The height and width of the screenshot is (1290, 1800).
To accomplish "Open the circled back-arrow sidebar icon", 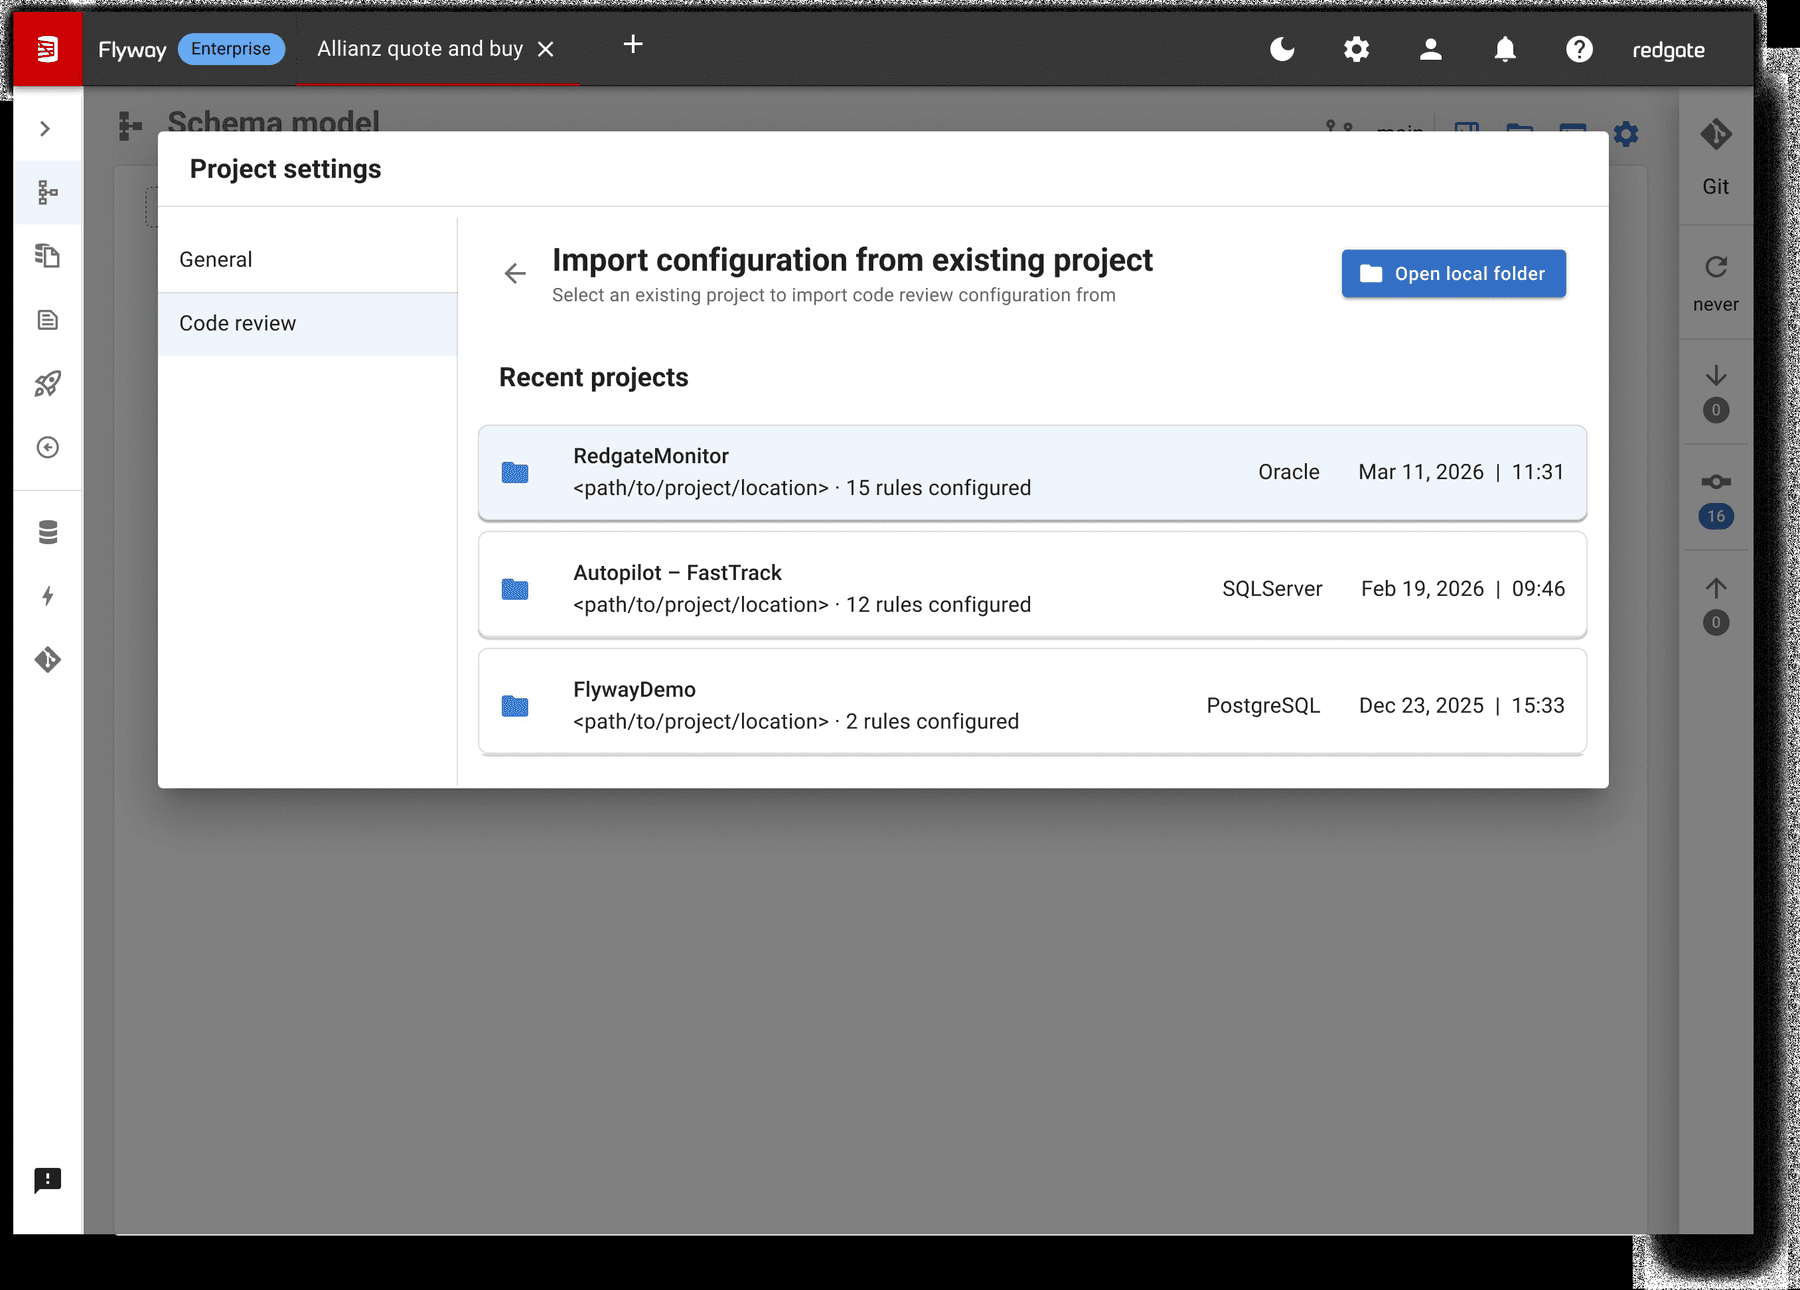I will coord(47,447).
